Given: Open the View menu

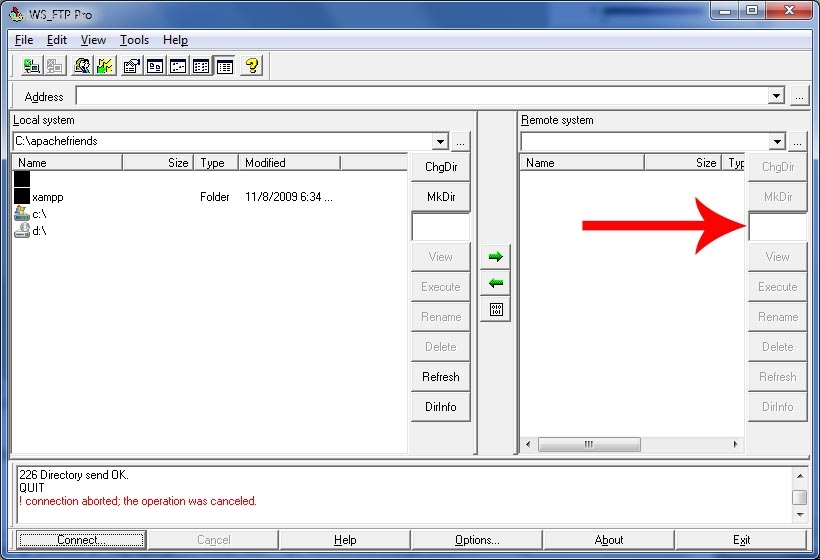Looking at the screenshot, I should 93,40.
